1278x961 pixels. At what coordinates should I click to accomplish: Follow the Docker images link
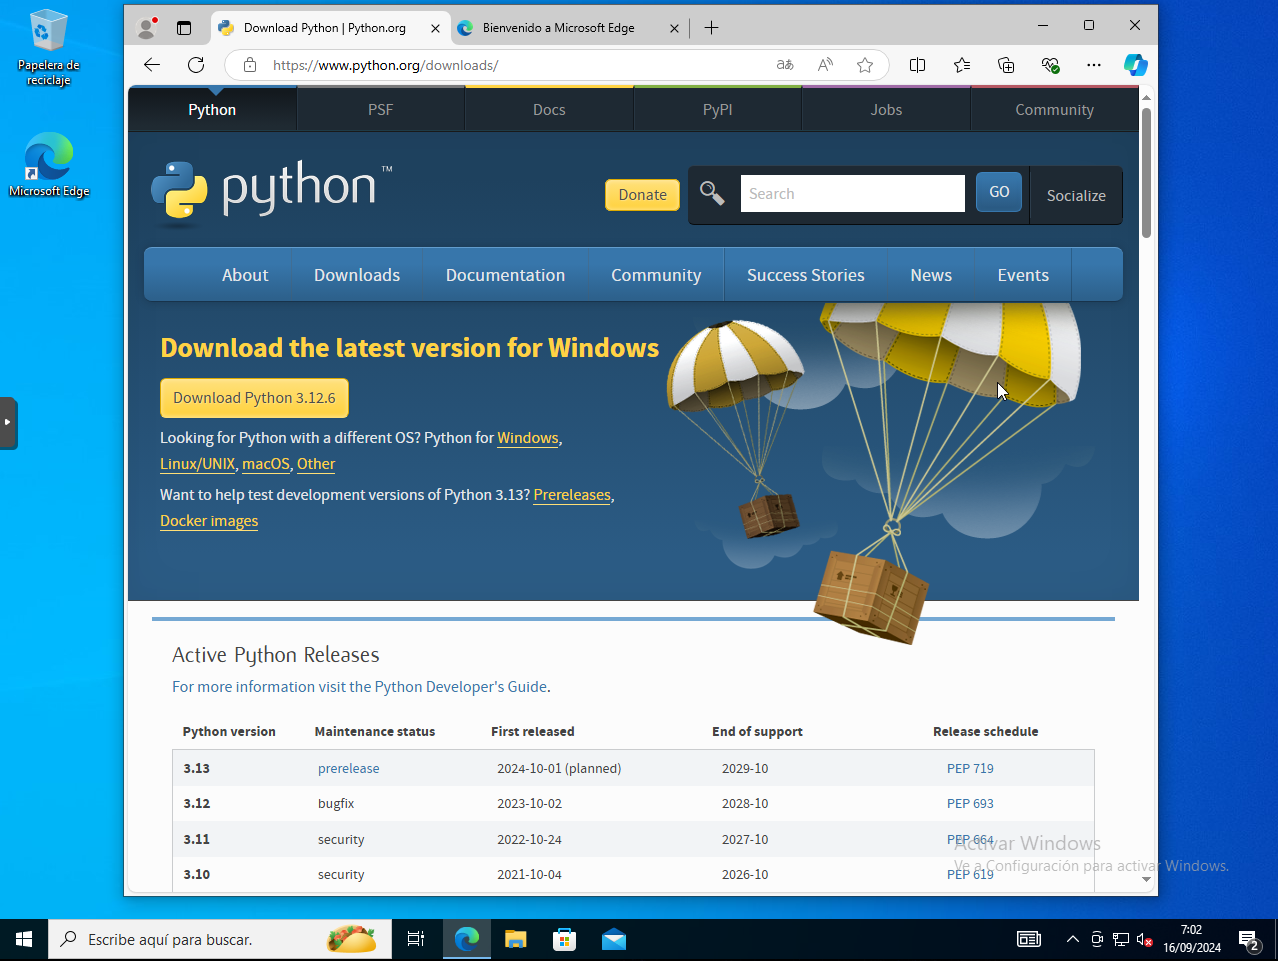point(209,521)
